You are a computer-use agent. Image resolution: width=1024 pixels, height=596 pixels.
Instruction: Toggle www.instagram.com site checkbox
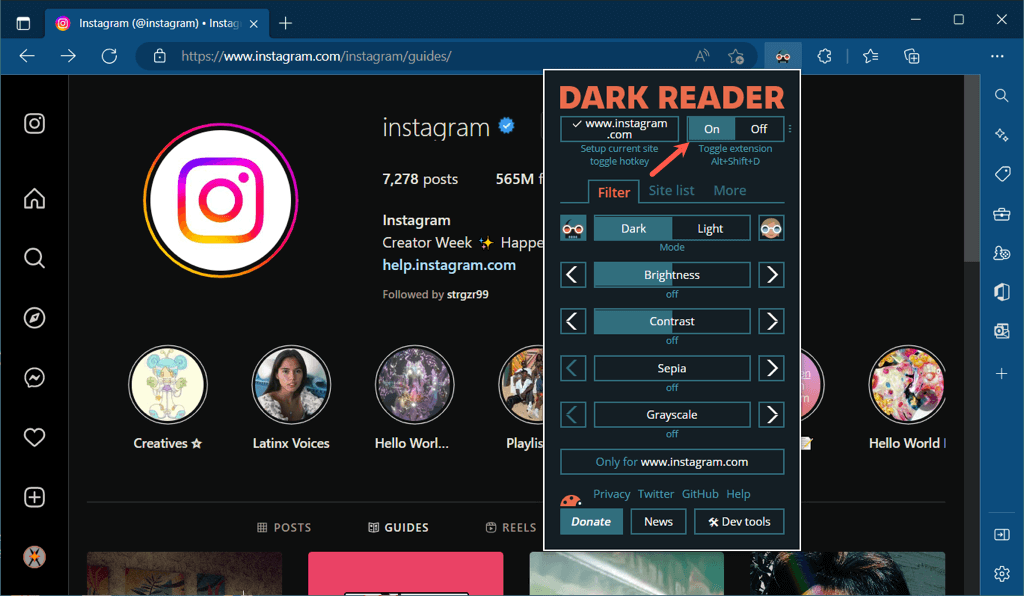point(619,129)
